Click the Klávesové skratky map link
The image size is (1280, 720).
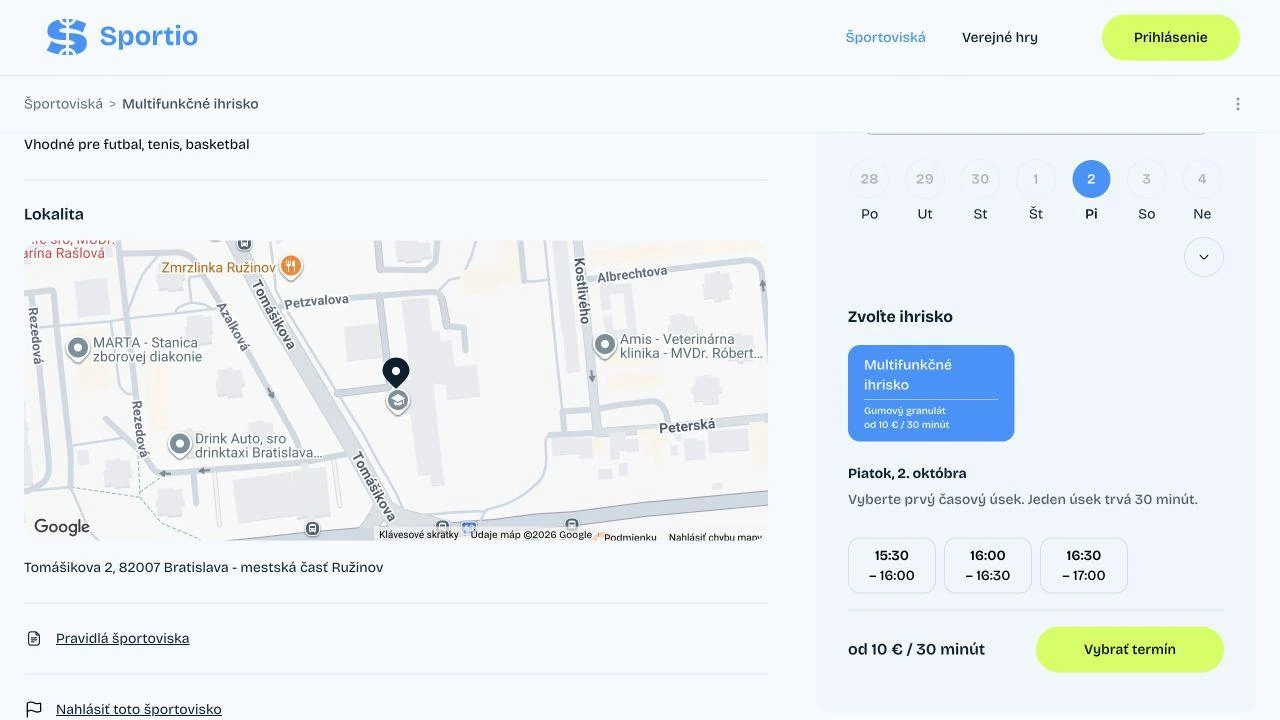click(x=419, y=535)
